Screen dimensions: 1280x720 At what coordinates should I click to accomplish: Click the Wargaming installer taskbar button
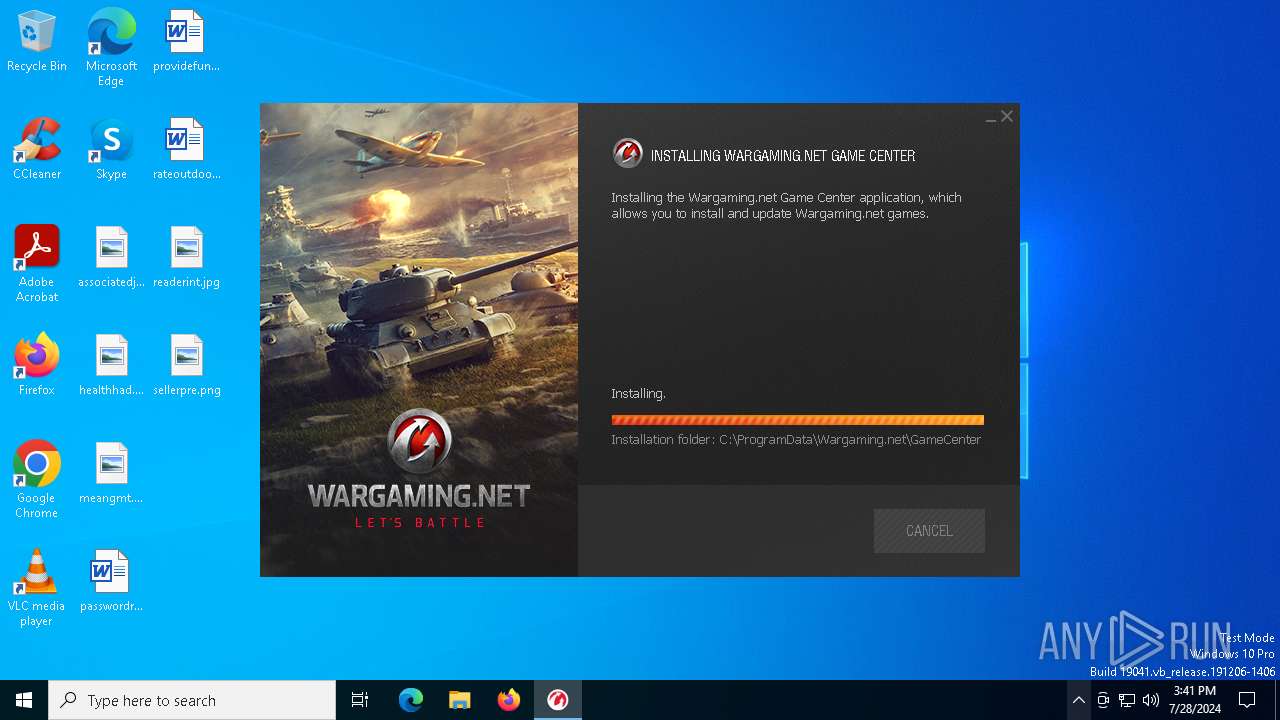(x=558, y=700)
